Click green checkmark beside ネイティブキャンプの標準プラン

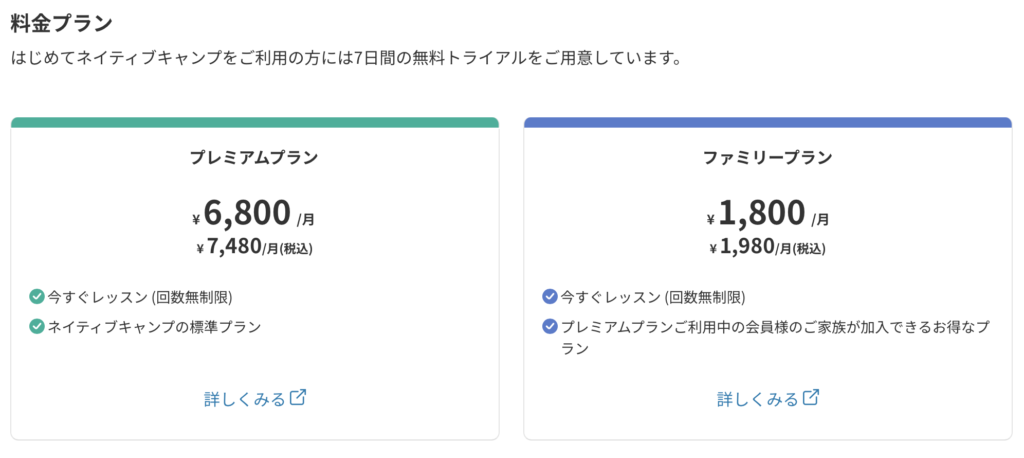[37, 326]
